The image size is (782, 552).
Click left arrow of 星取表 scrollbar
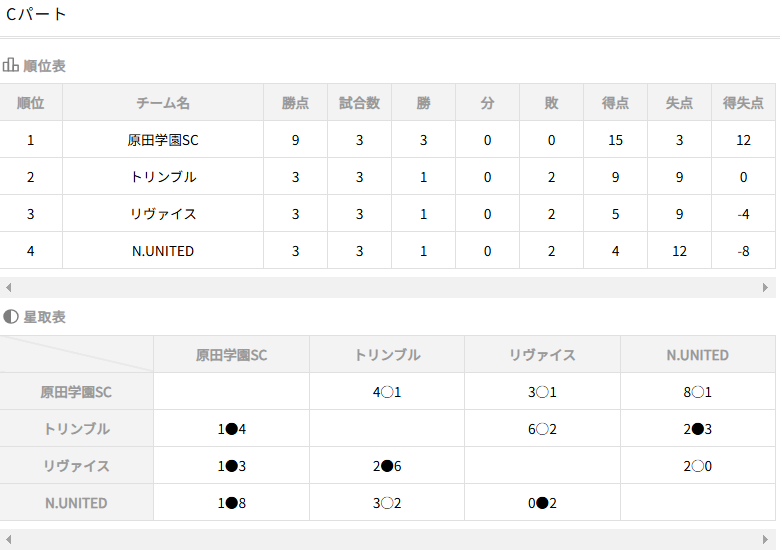pyautogui.click(x=8, y=540)
